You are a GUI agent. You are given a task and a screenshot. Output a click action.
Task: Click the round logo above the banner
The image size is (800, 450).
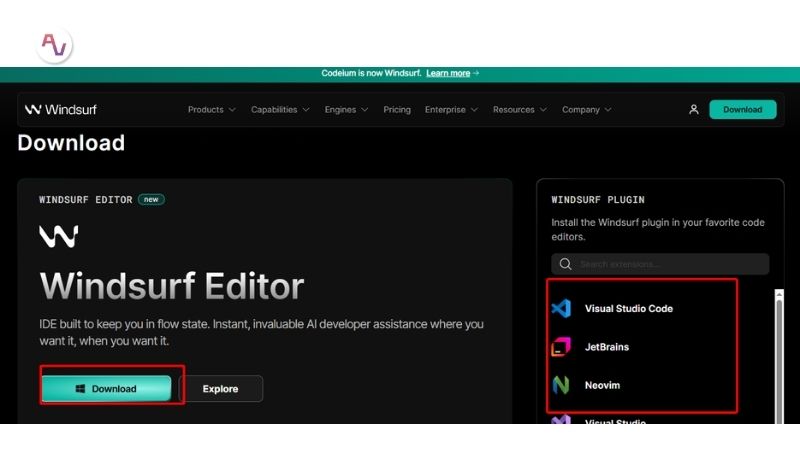pos(55,45)
